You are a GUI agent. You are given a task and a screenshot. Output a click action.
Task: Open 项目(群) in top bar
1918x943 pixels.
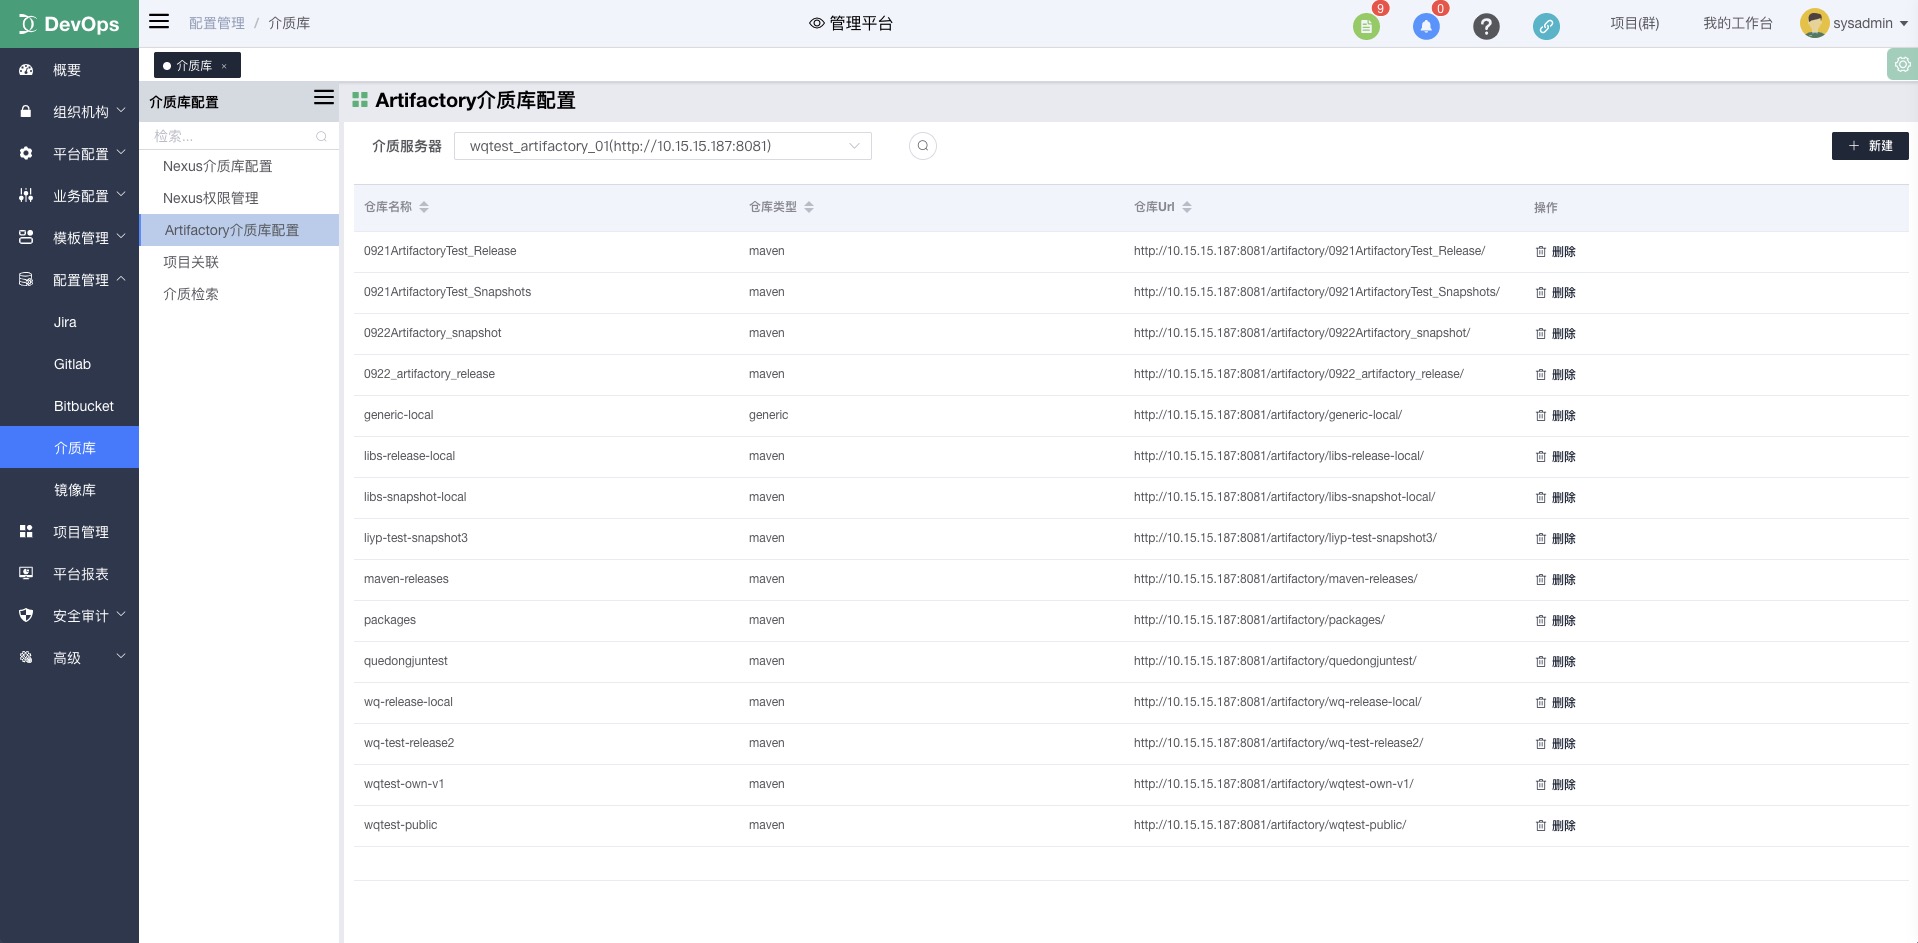(1634, 23)
